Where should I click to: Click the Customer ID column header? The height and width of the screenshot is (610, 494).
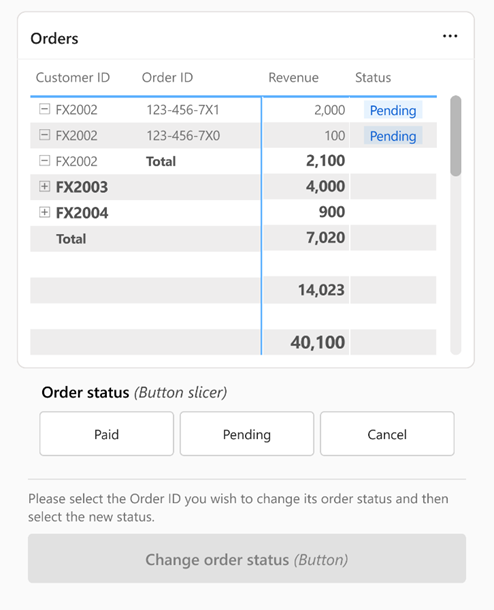point(73,77)
